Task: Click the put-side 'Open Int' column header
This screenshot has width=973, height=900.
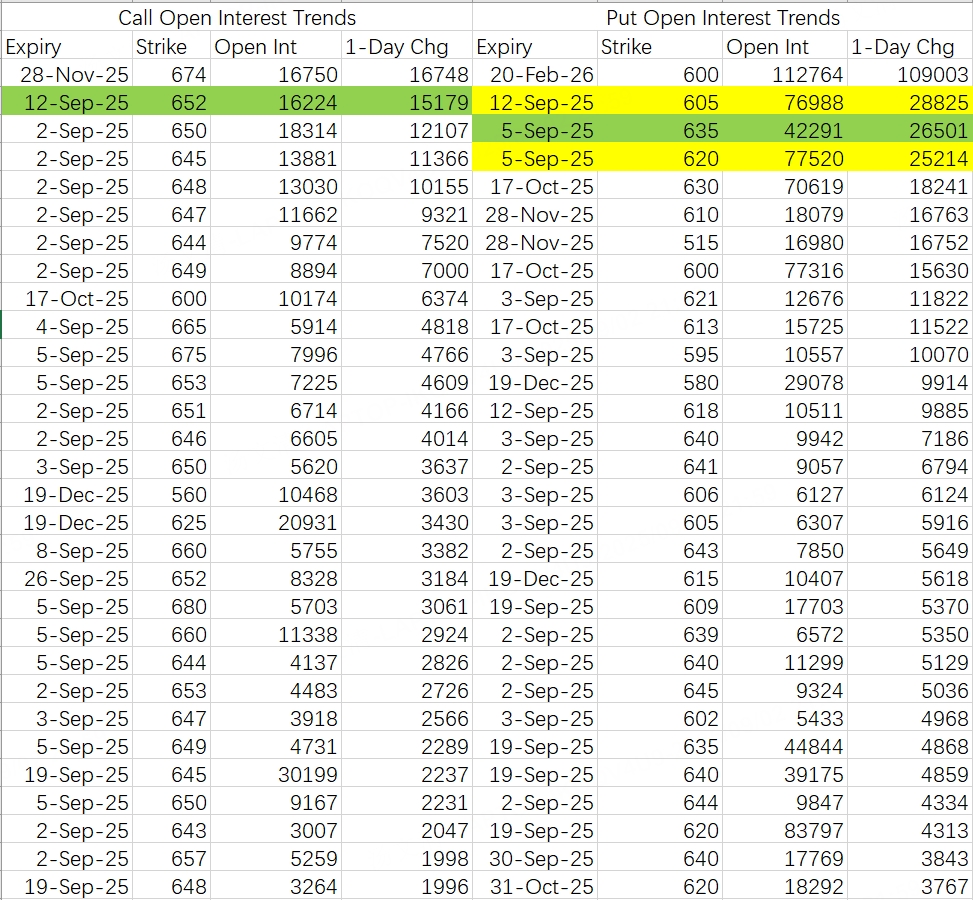Action: coord(785,47)
